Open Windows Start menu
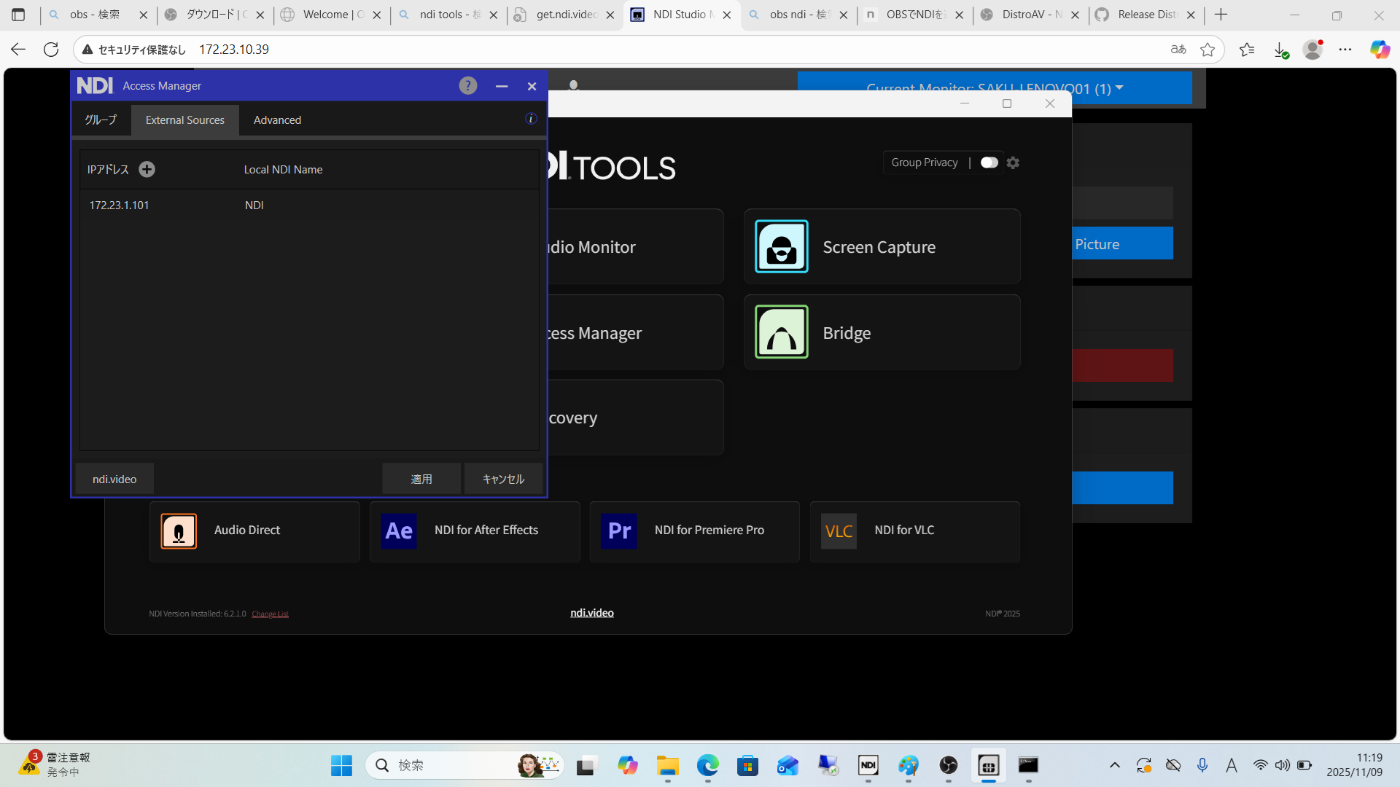The width and height of the screenshot is (1400, 787). click(x=342, y=765)
